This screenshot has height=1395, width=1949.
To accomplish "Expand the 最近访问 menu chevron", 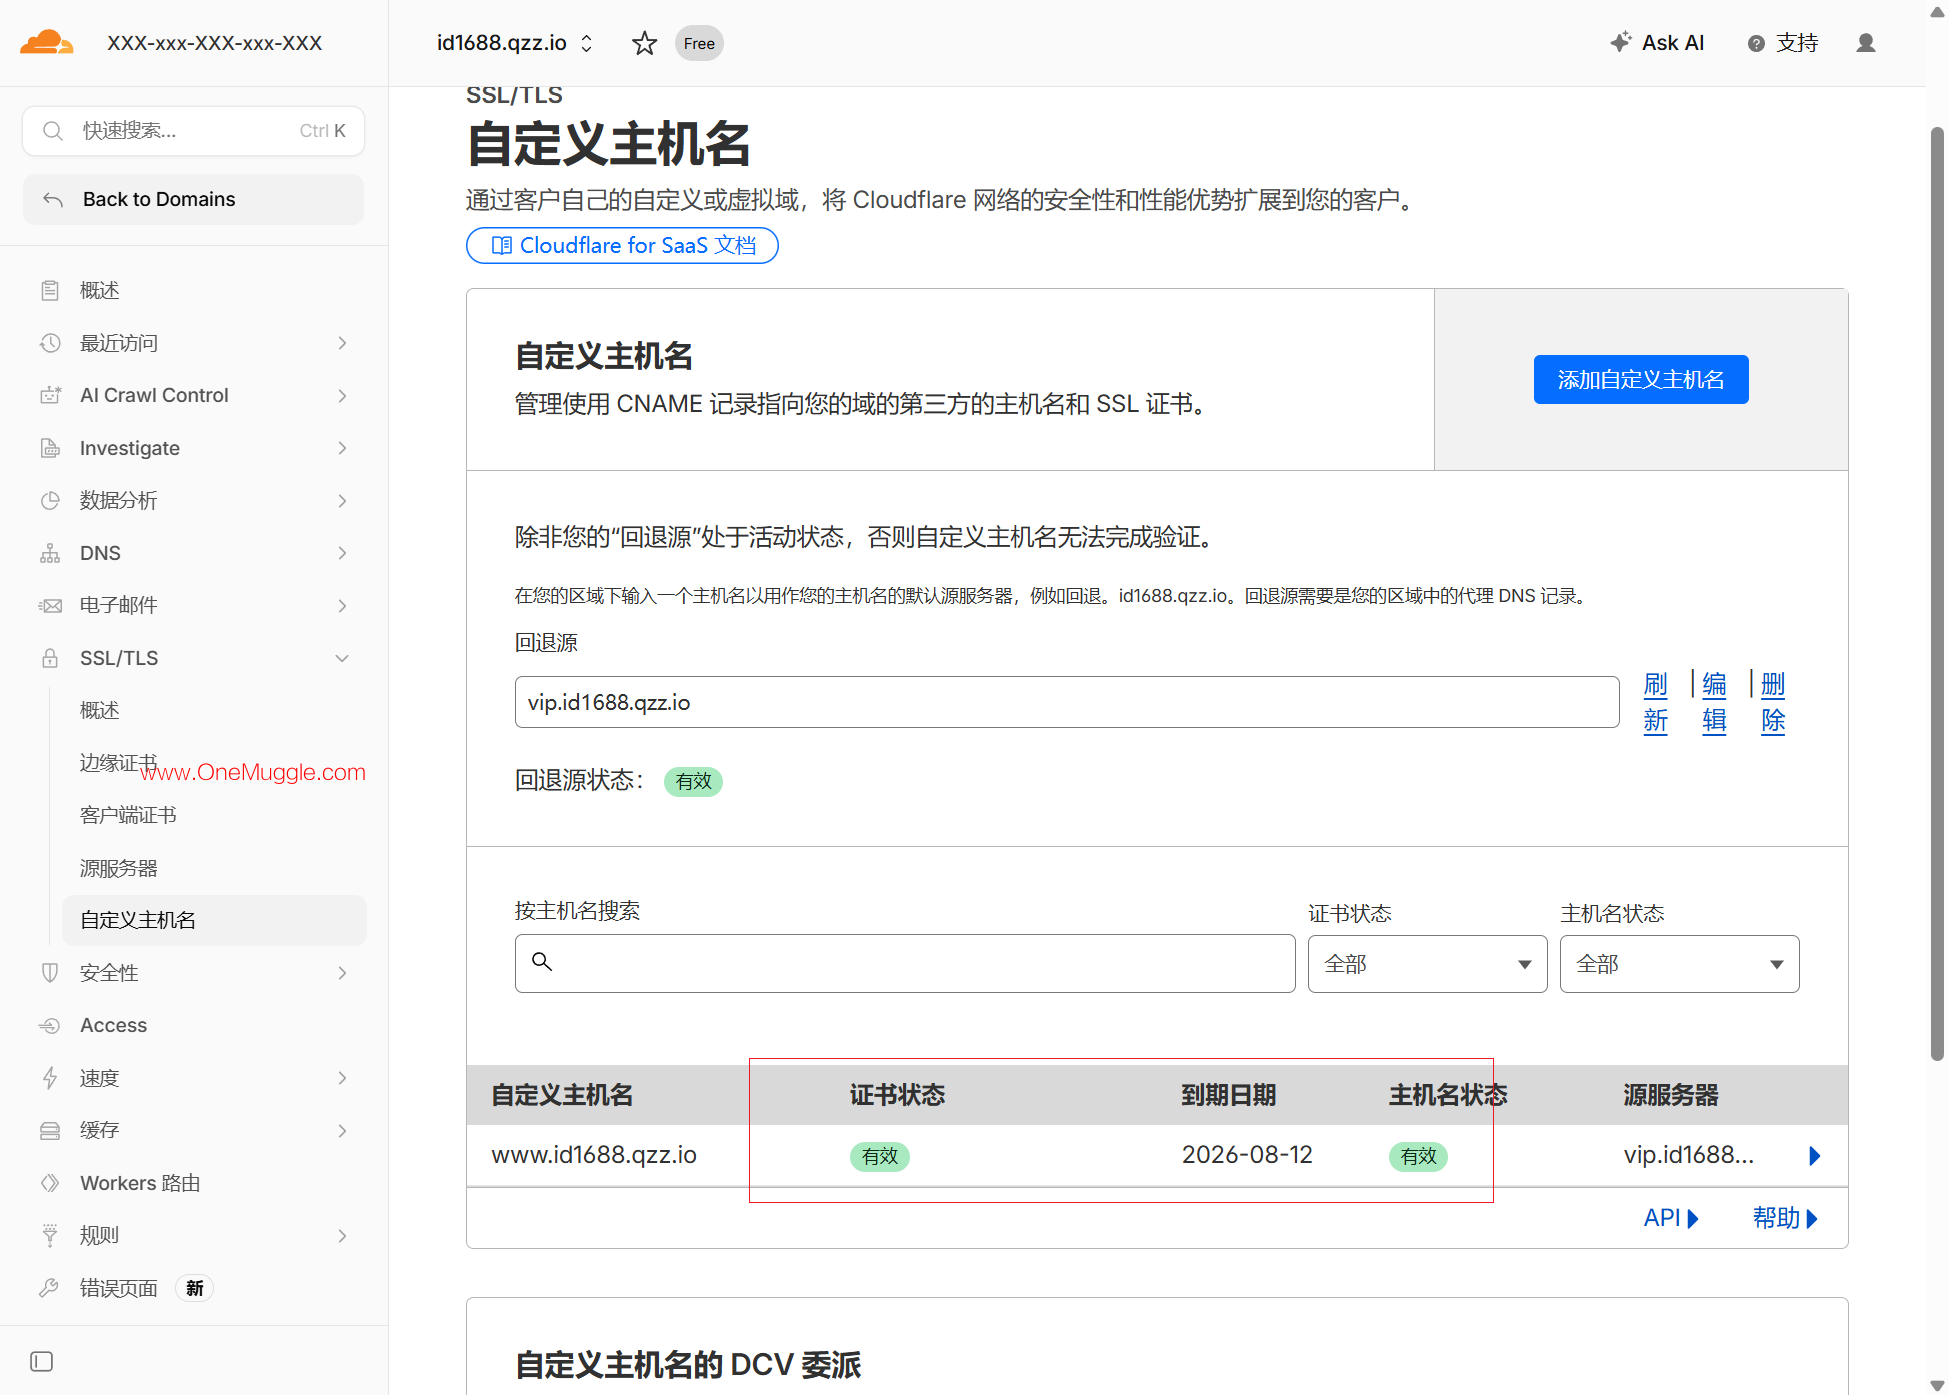I will coord(342,343).
